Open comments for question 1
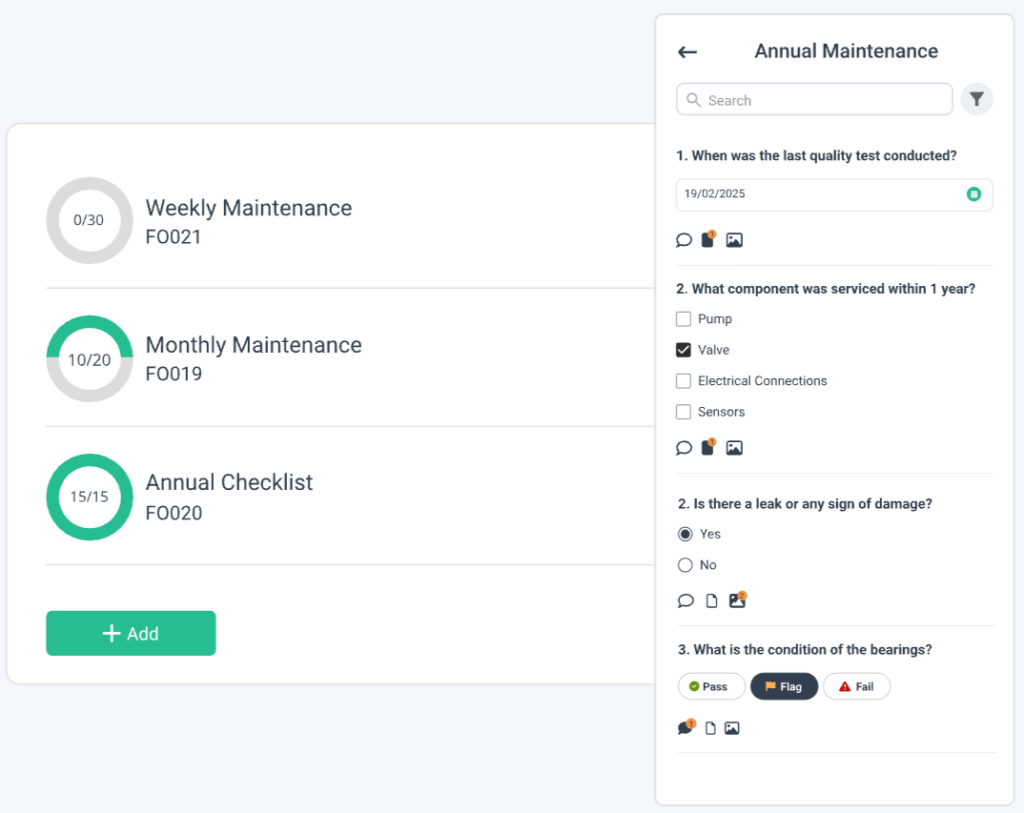This screenshot has width=1024, height=813. pyautogui.click(x=684, y=239)
